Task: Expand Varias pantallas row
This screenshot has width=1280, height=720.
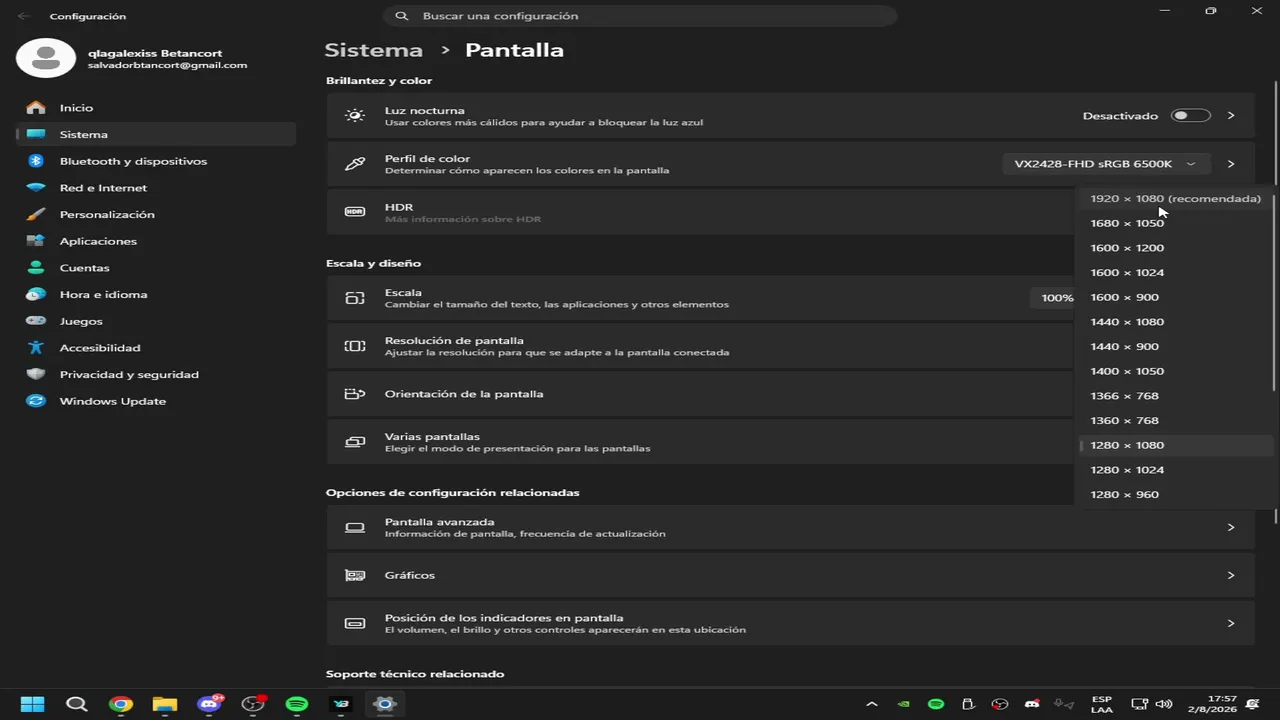Action: click(x=700, y=442)
